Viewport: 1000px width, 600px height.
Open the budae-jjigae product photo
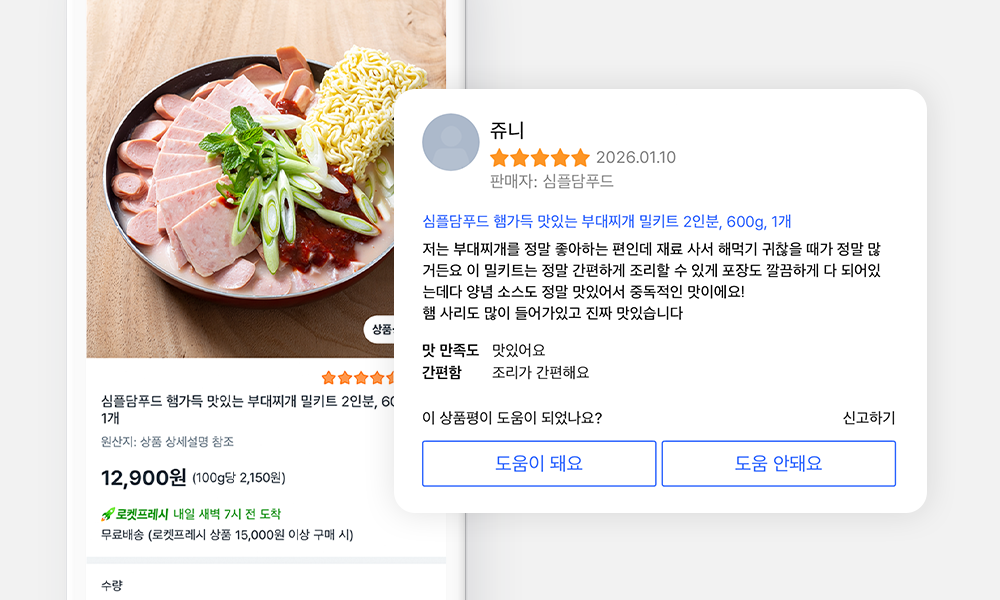pyautogui.click(x=240, y=179)
